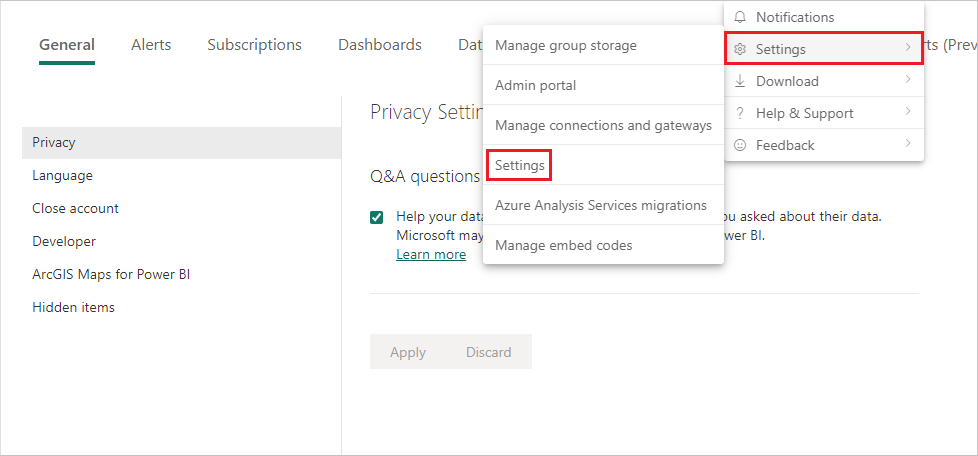This screenshot has width=978, height=456.
Task: Click the Notifications bell icon
Action: click(740, 17)
